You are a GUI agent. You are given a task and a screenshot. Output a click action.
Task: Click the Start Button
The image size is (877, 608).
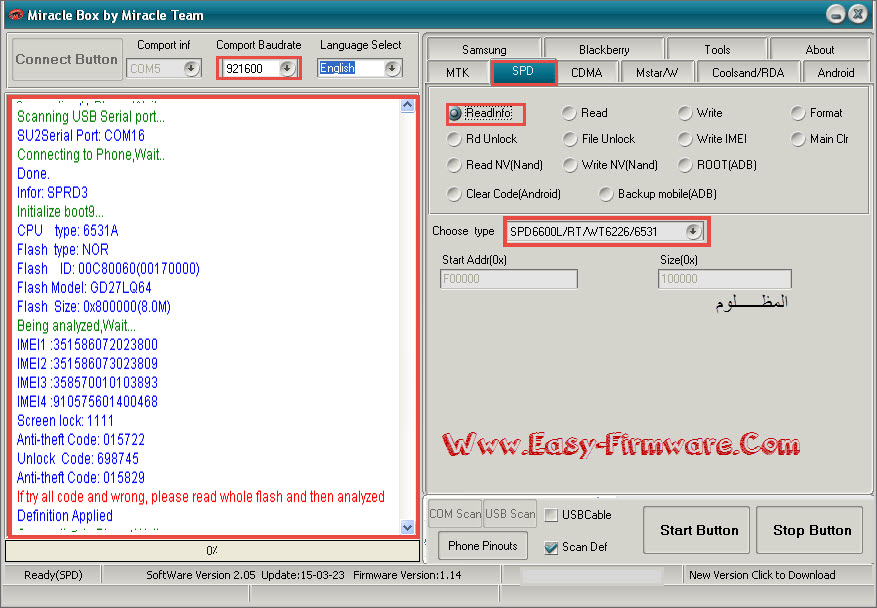point(696,530)
